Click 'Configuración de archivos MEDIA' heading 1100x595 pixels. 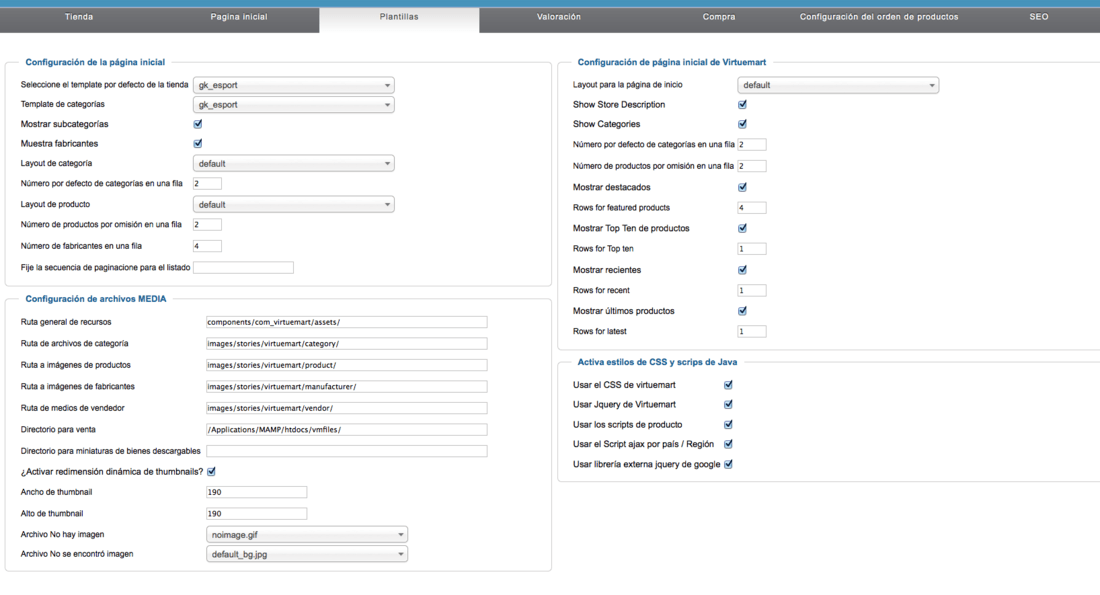pos(96,299)
